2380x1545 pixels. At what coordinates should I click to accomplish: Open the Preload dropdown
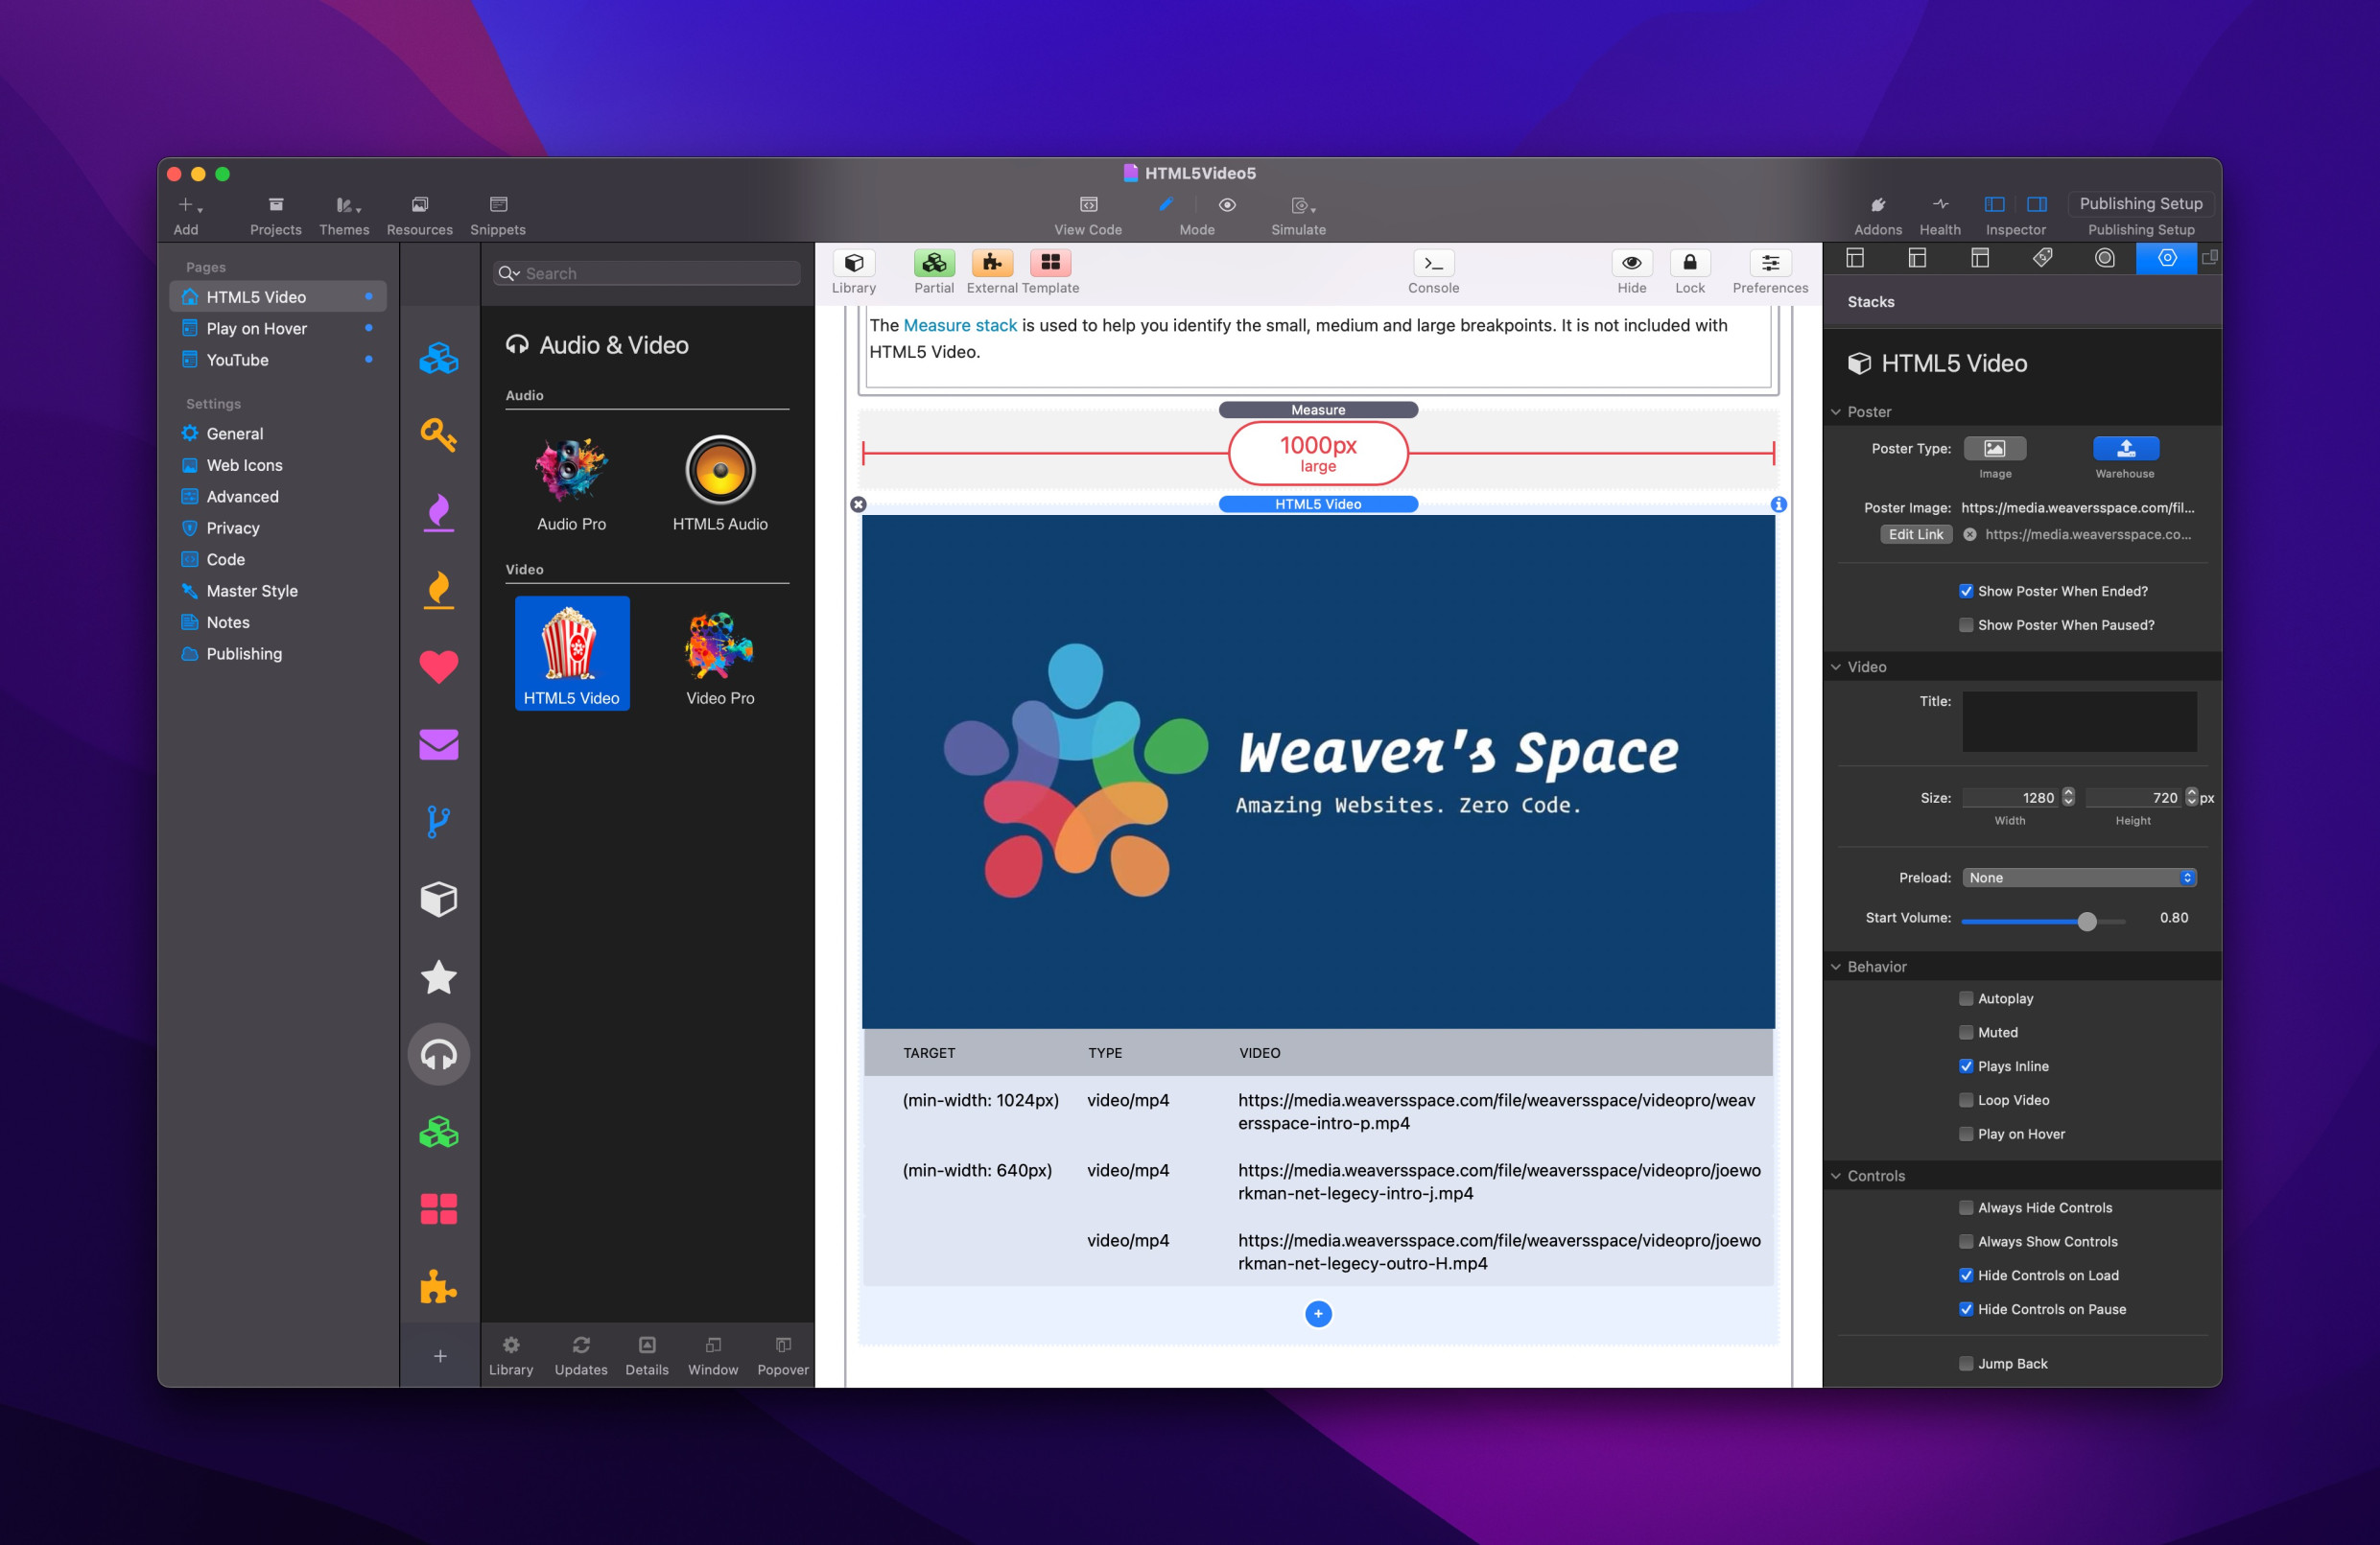pos(2079,878)
